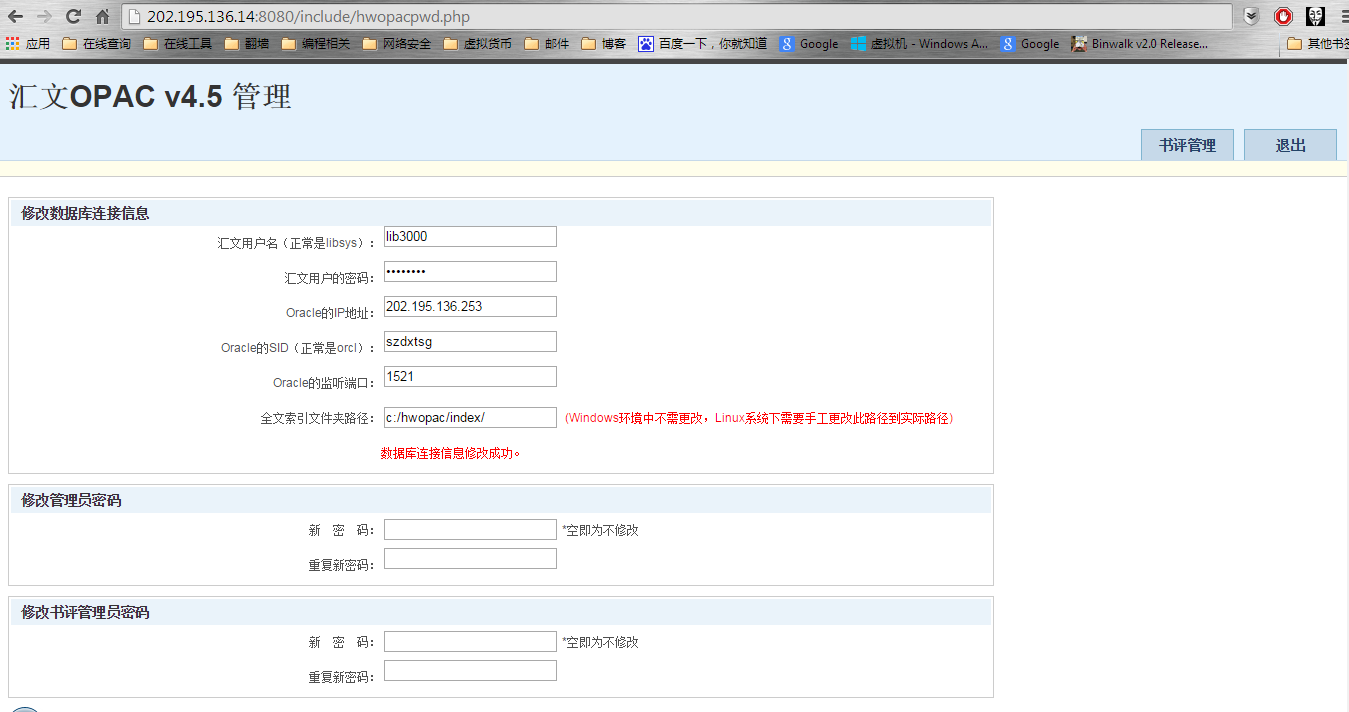Click the Oracle的SID（正常是orcl） label
This screenshot has width=1349, height=712.
coord(298,348)
